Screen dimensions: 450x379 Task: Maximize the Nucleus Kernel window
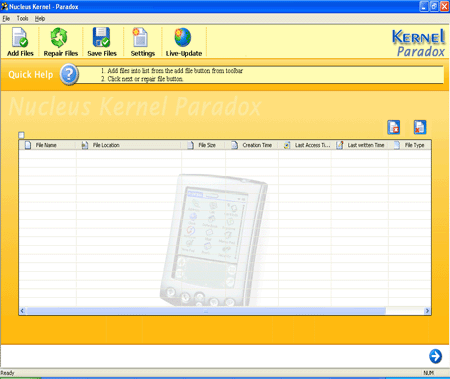tap(434, 6)
